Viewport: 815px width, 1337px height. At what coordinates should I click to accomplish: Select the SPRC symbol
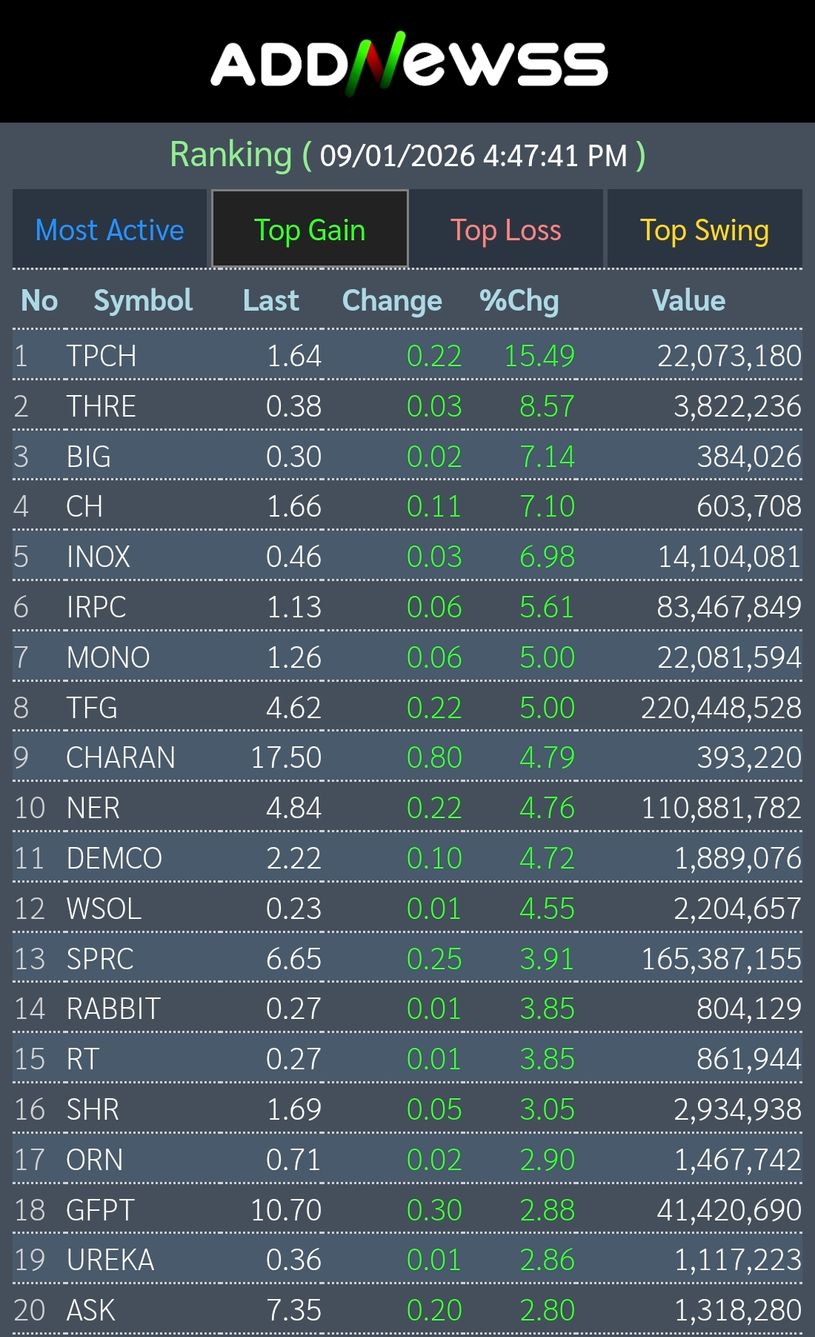(x=100, y=959)
